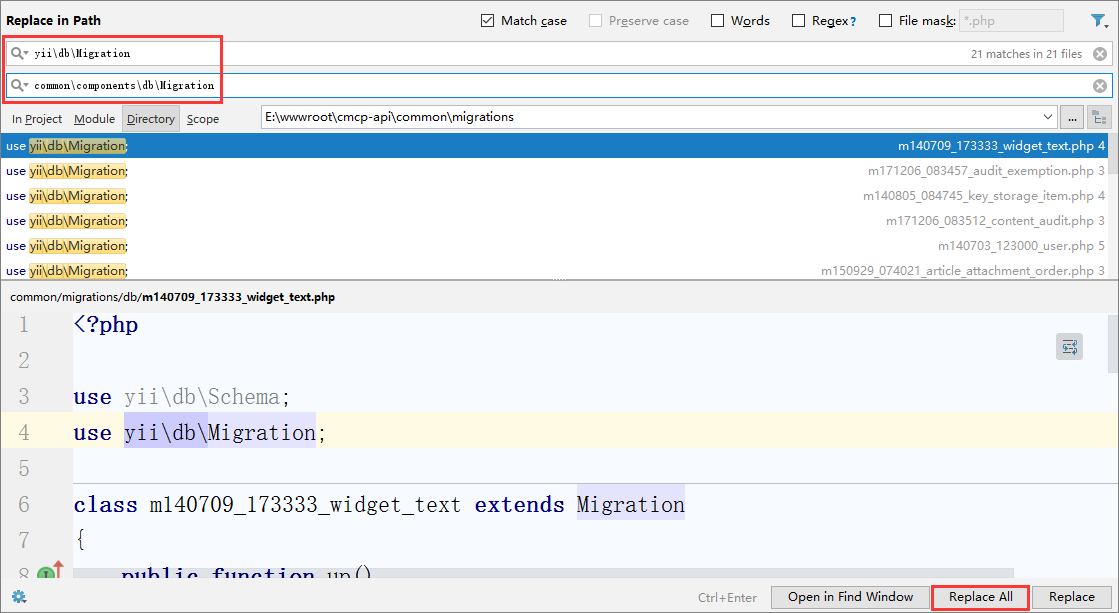
Task: Clear the yii\db\Migration search text
Action: 1100,54
